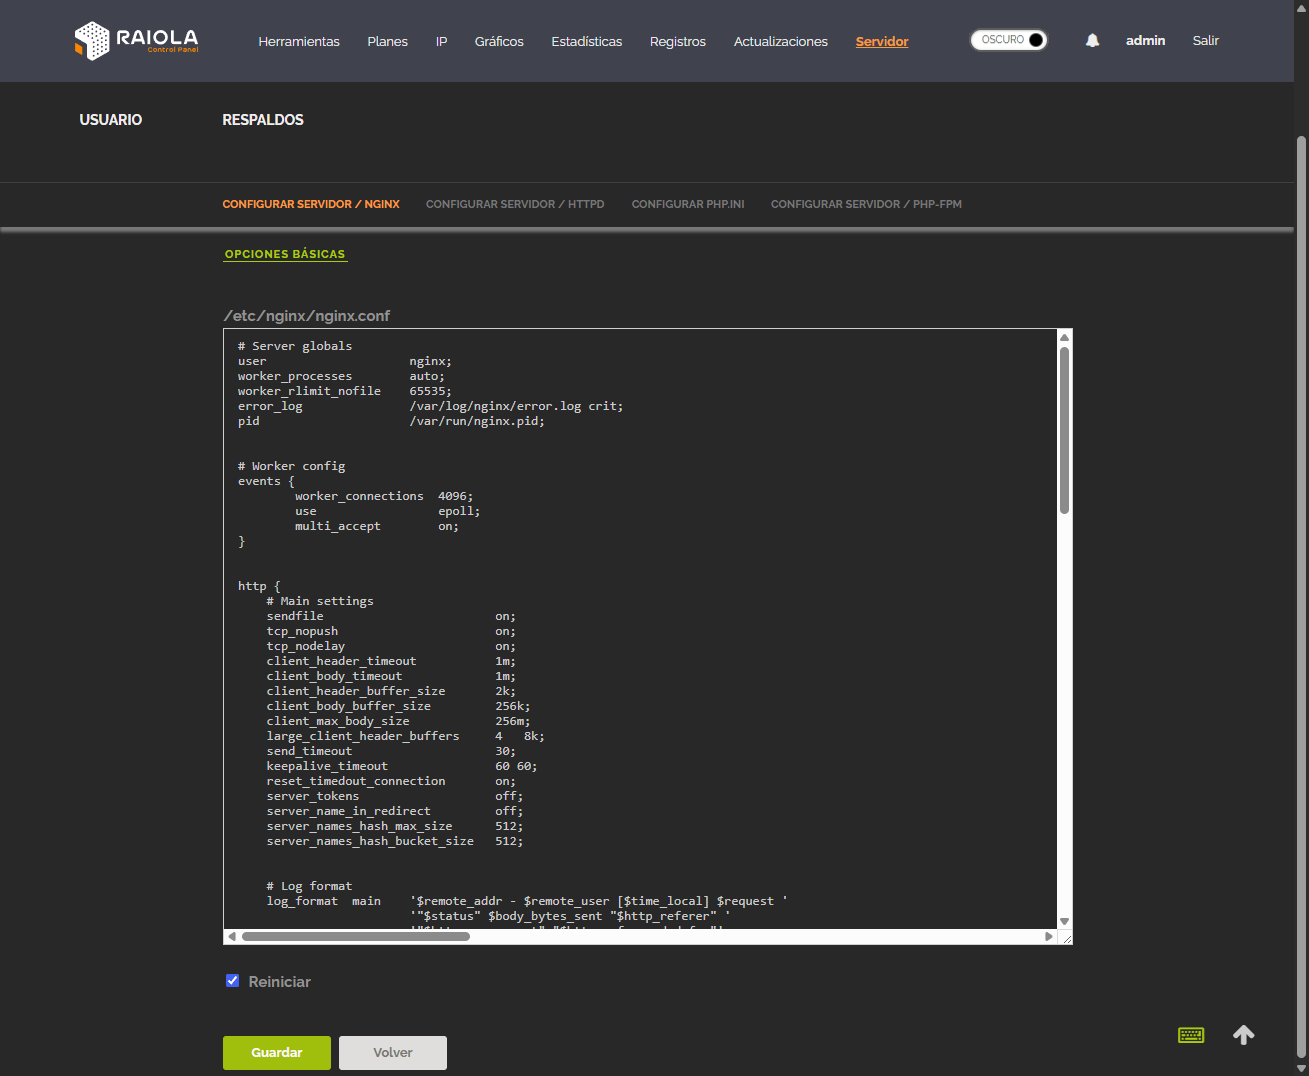The width and height of the screenshot is (1309, 1076).
Task: Click the reset_timedout_connection line
Action: [x=391, y=781]
